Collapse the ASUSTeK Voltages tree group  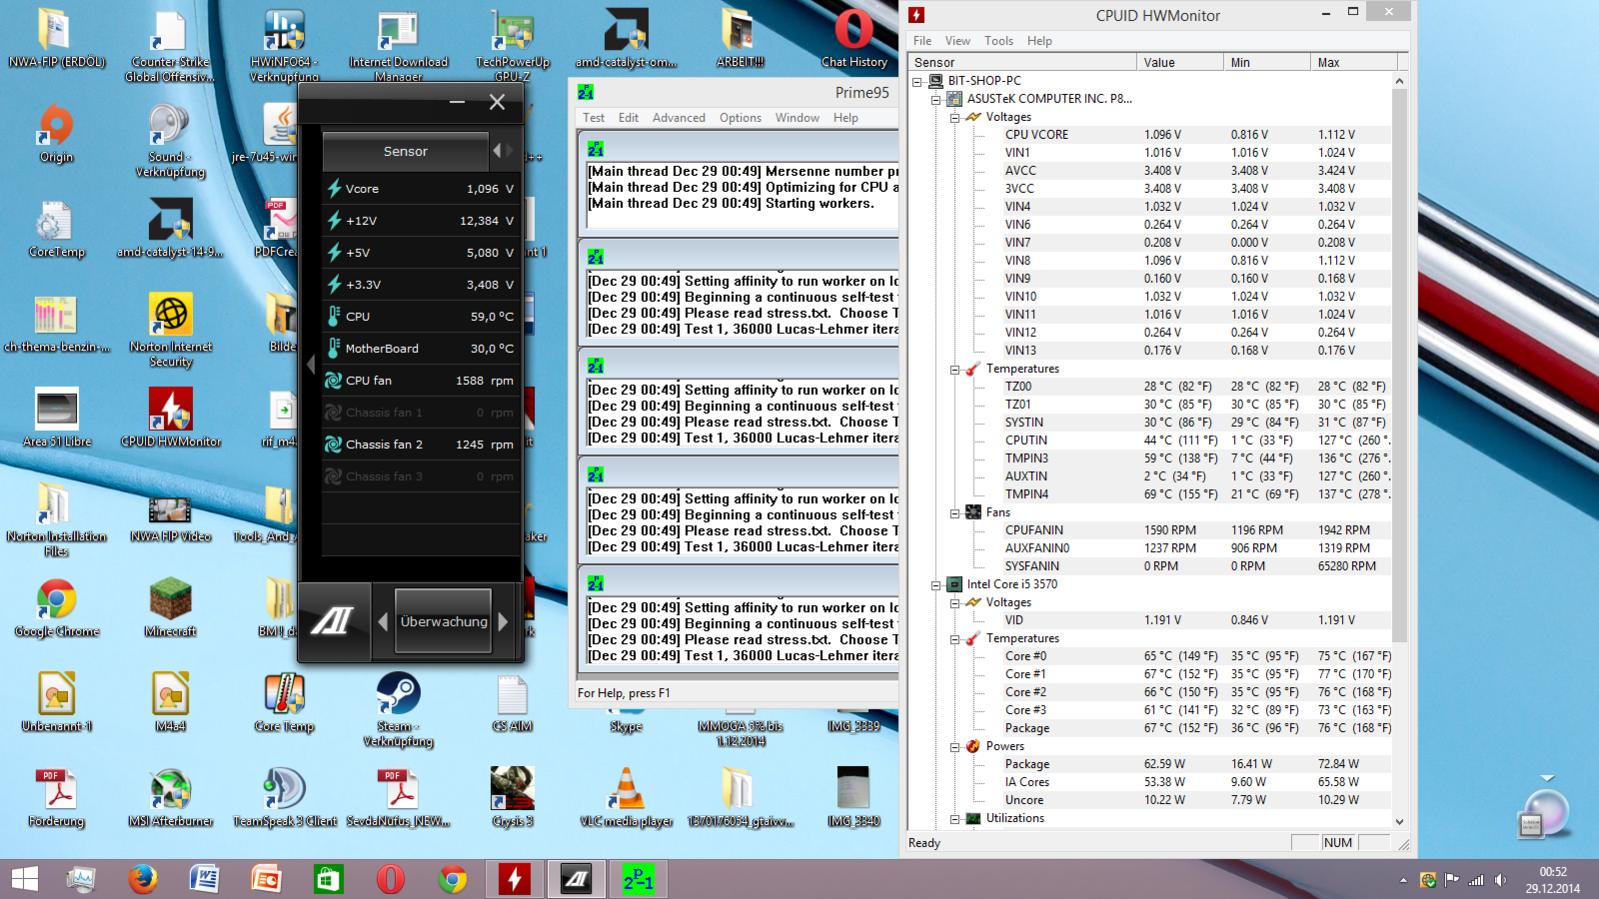coord(954,117)
